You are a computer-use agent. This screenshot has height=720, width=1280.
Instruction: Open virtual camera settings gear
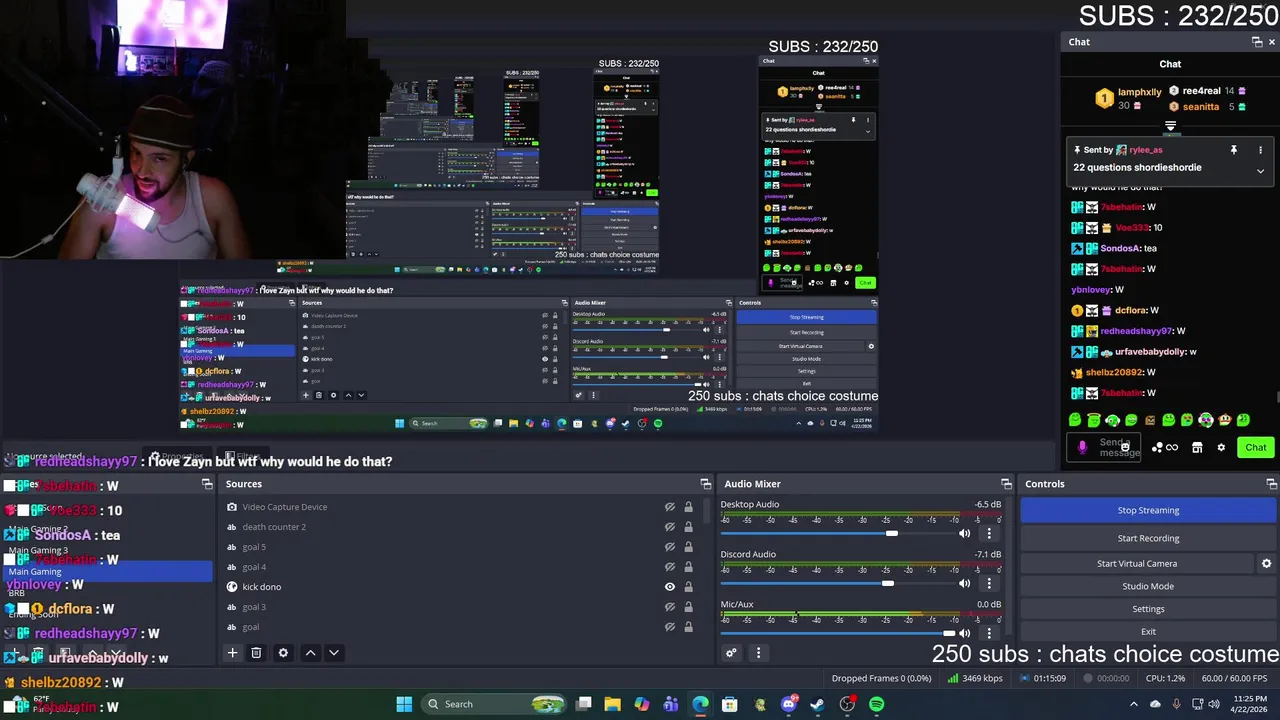(1266, 564)
